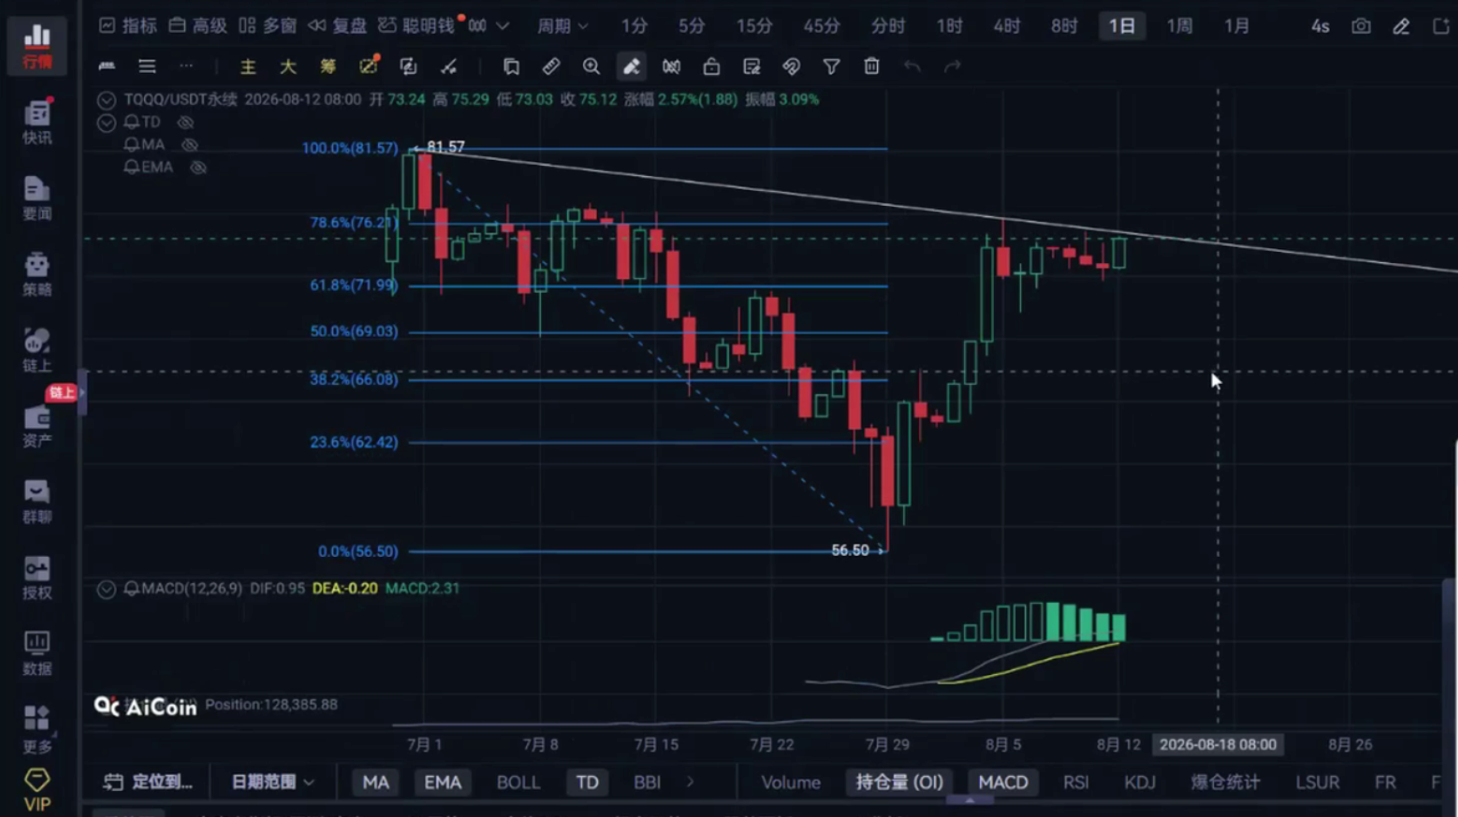Click the 8月 5 date on the time axis

[x=1003, y=744]
